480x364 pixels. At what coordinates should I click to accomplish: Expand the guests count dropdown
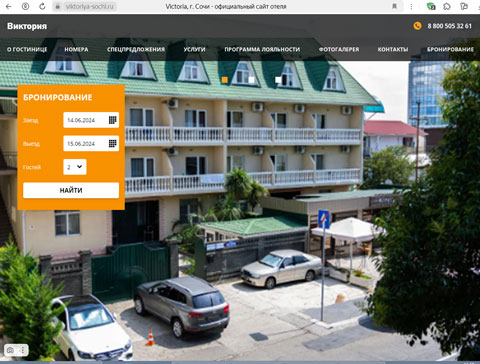(x=75, y=167)
